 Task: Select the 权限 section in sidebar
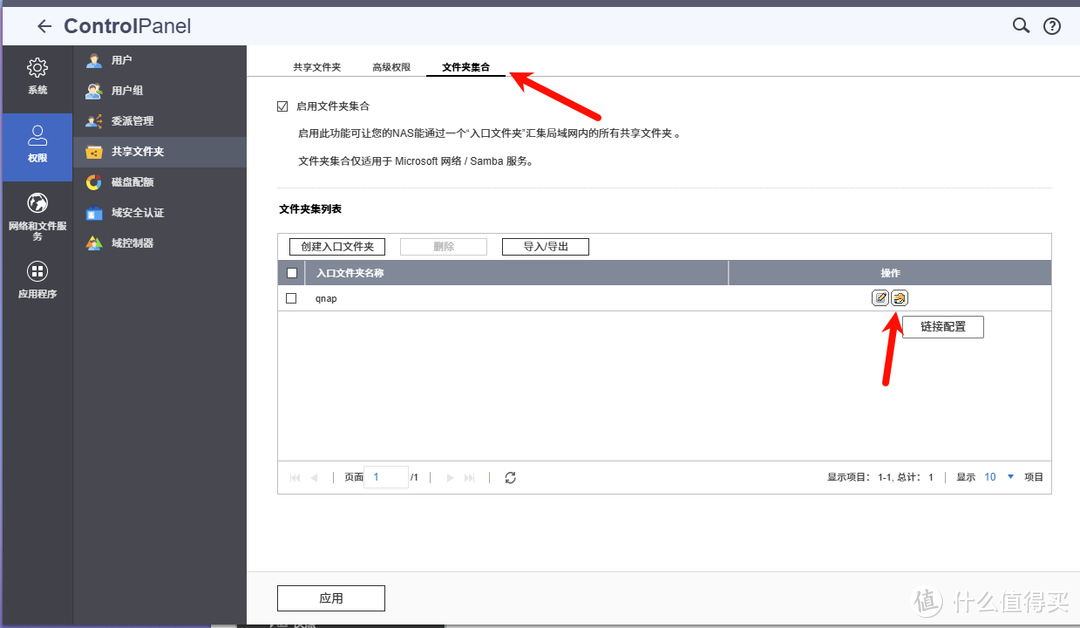[37, 145]
